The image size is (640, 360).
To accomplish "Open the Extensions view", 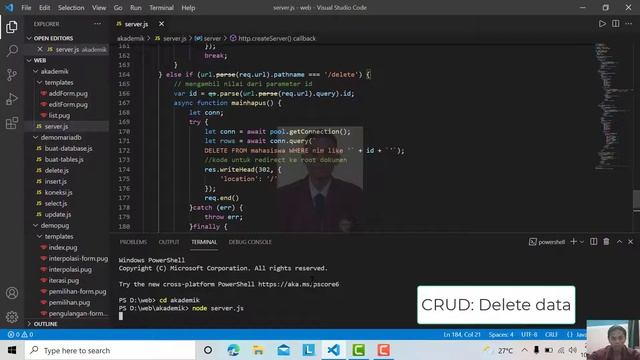I will click(12, 122).
